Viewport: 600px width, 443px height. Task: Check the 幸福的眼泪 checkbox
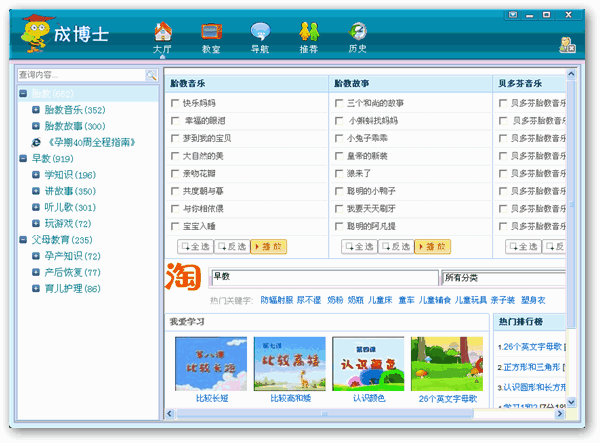(175, 121)
